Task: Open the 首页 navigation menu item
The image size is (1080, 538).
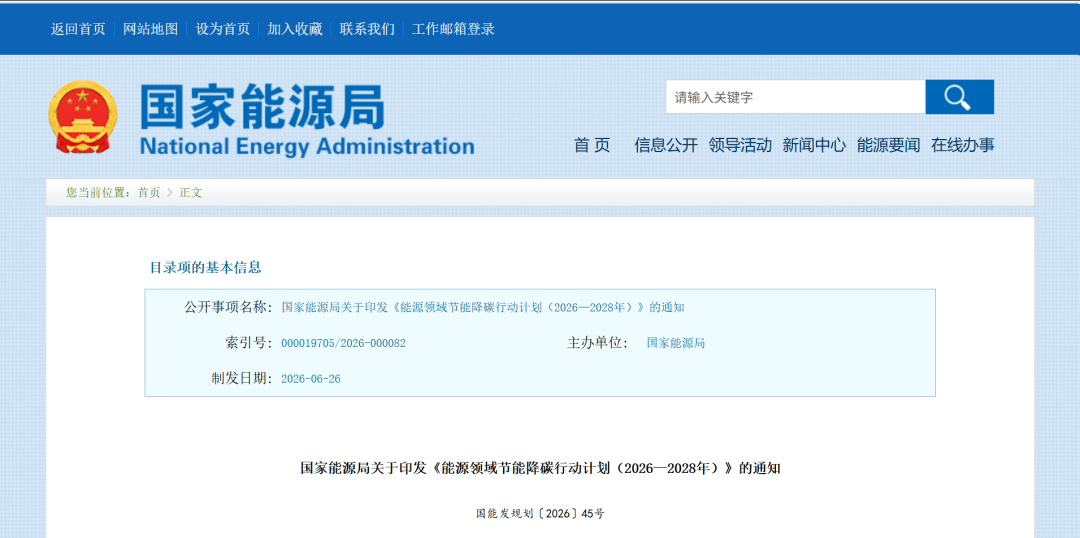Action: click(592, 145)
